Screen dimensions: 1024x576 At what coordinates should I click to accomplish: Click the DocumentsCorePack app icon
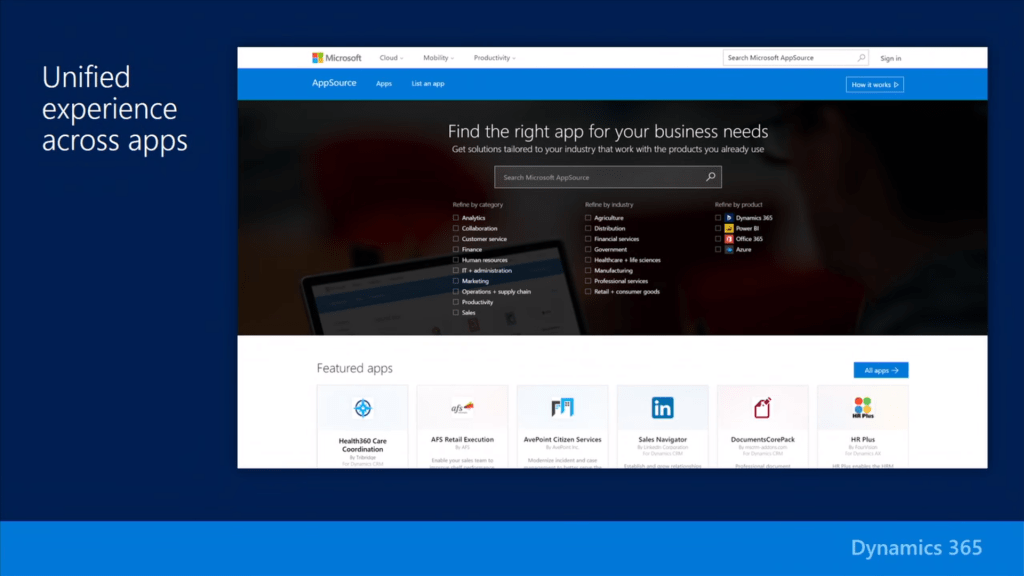click(762, 407)
